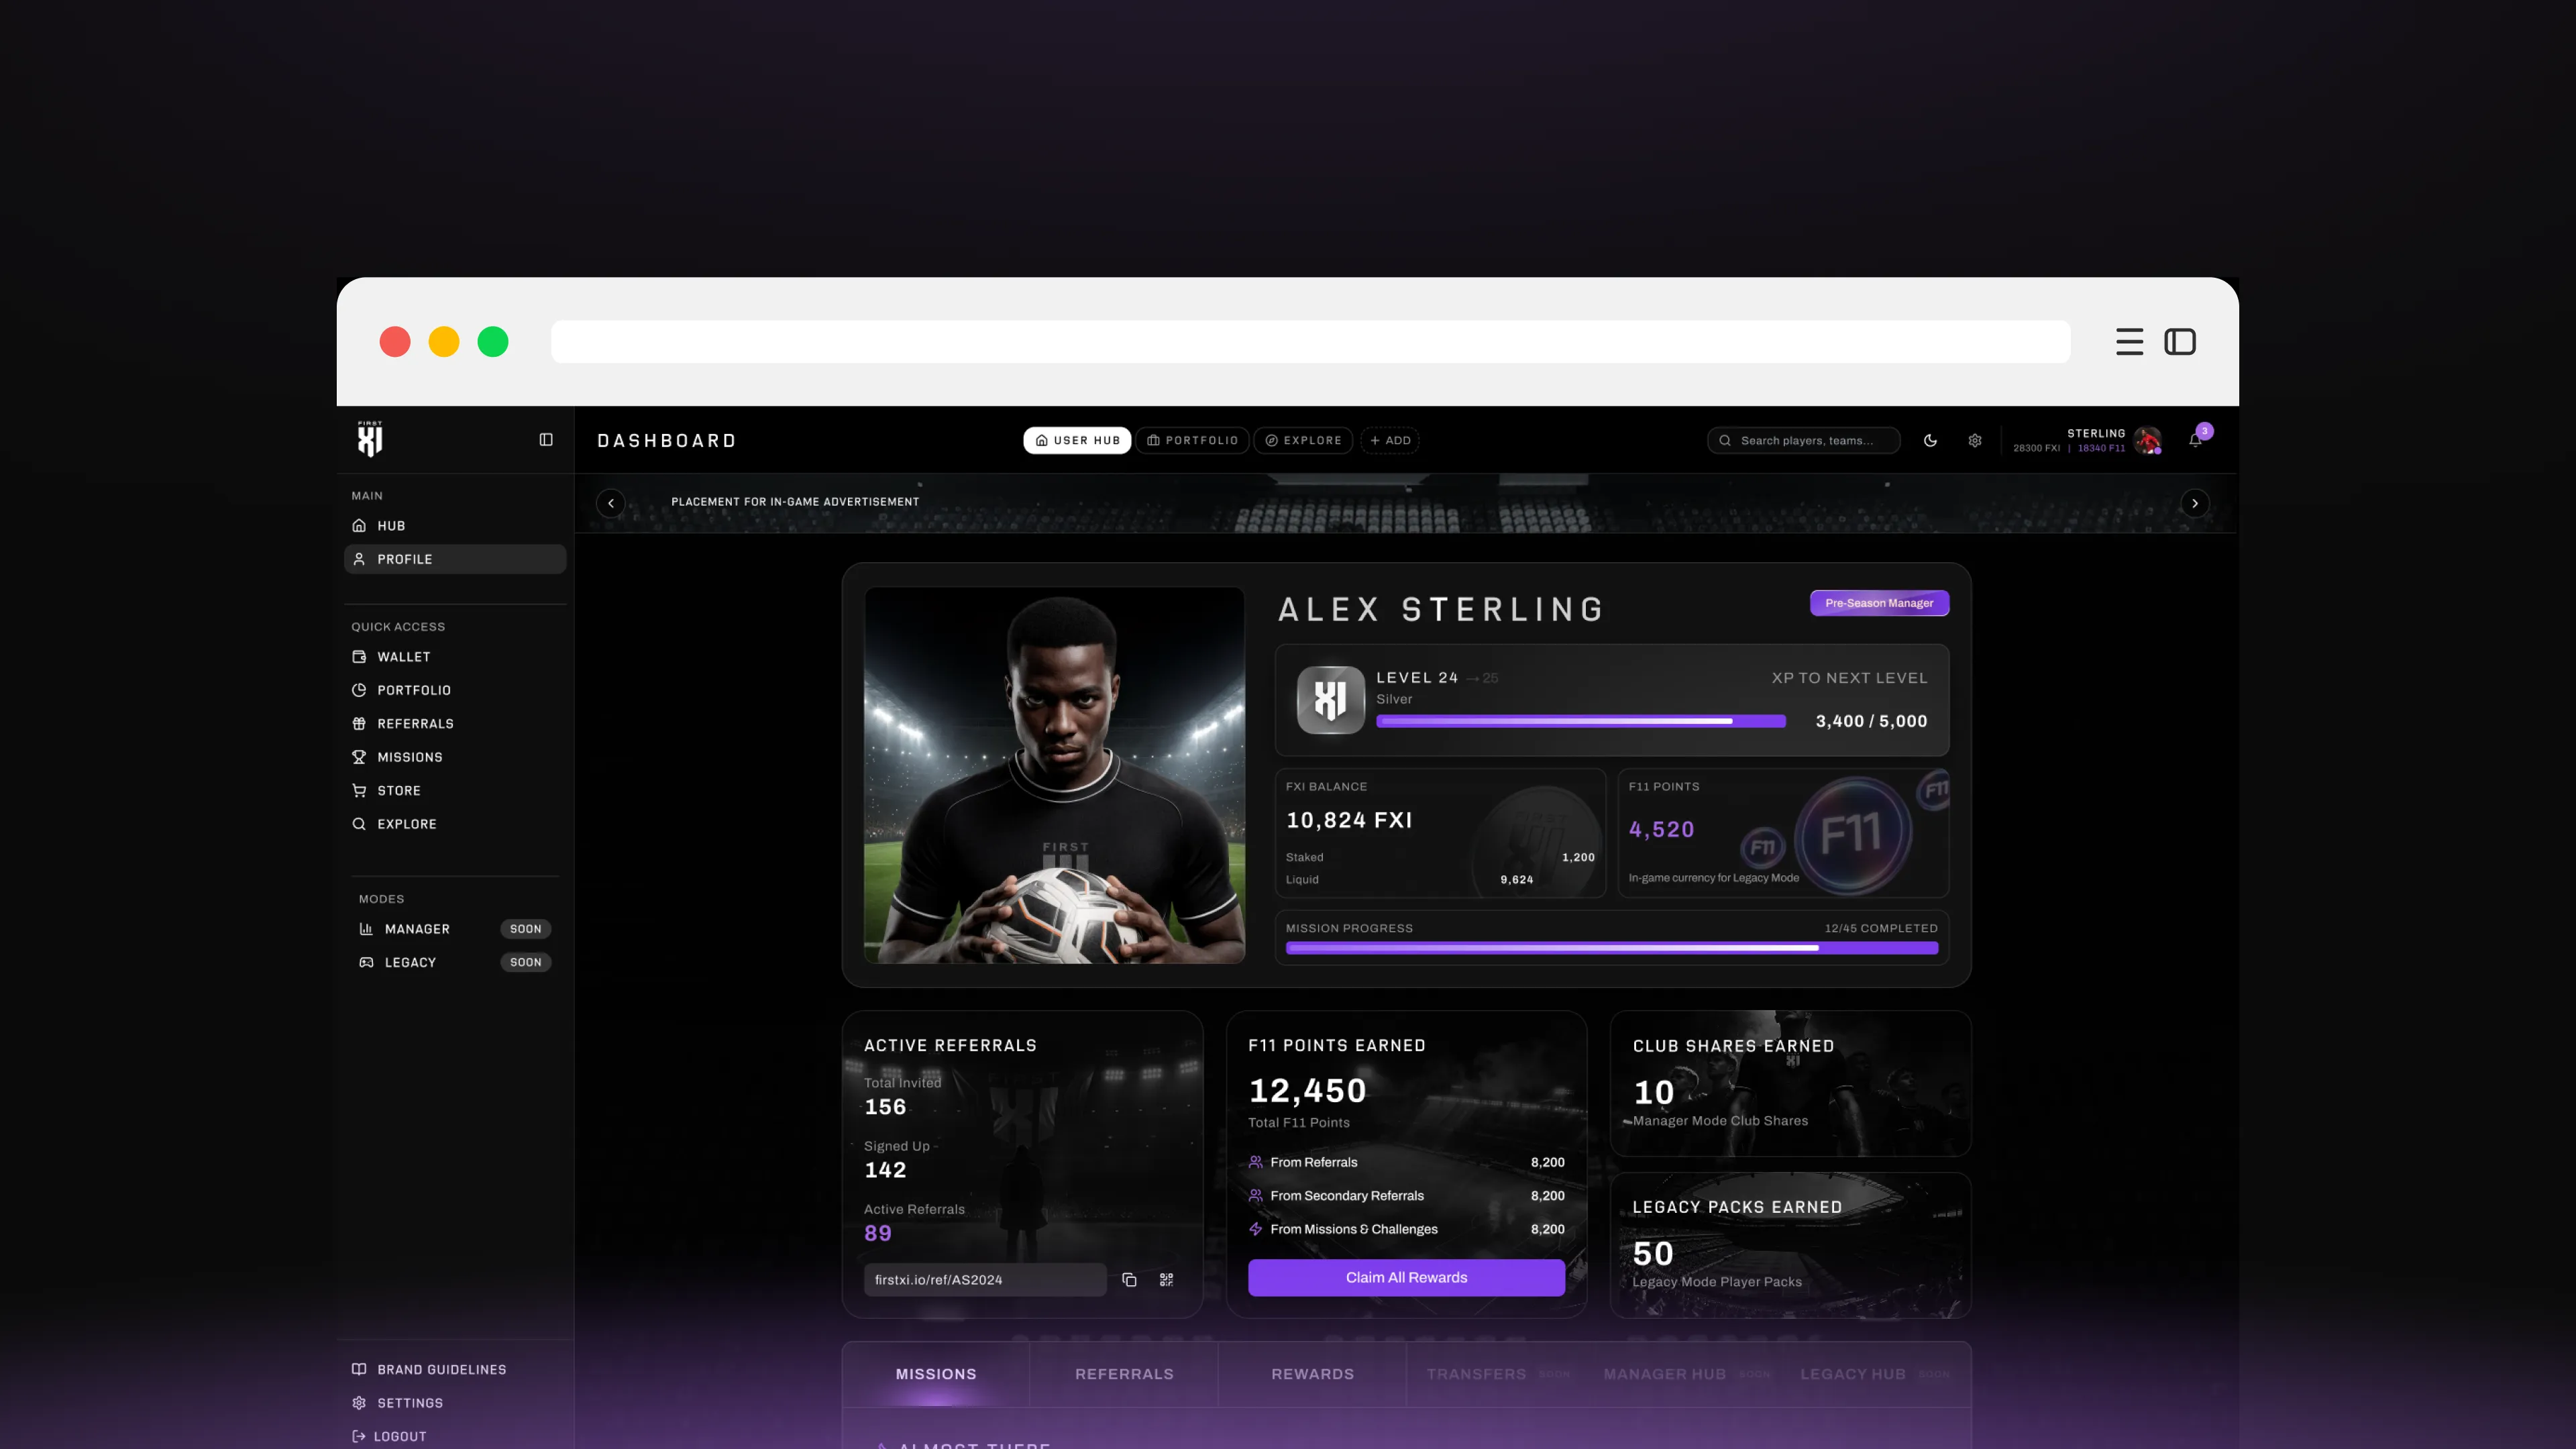Show referral QR code icon
Screen dimensions: 2576x1449
coord(1166,1280)
